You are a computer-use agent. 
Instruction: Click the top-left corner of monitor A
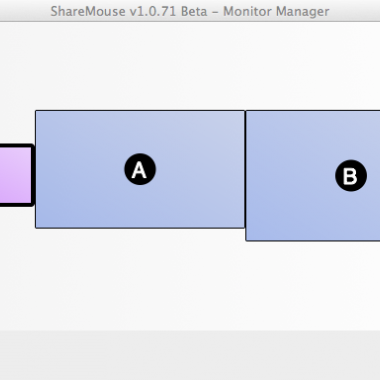point(36,111)
